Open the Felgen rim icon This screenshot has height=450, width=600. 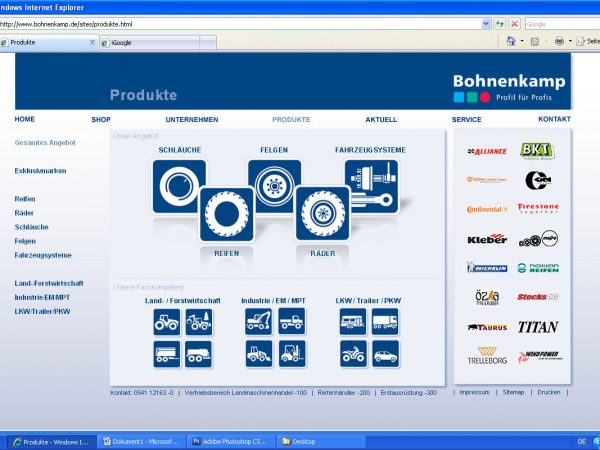[x=274, y=186]
